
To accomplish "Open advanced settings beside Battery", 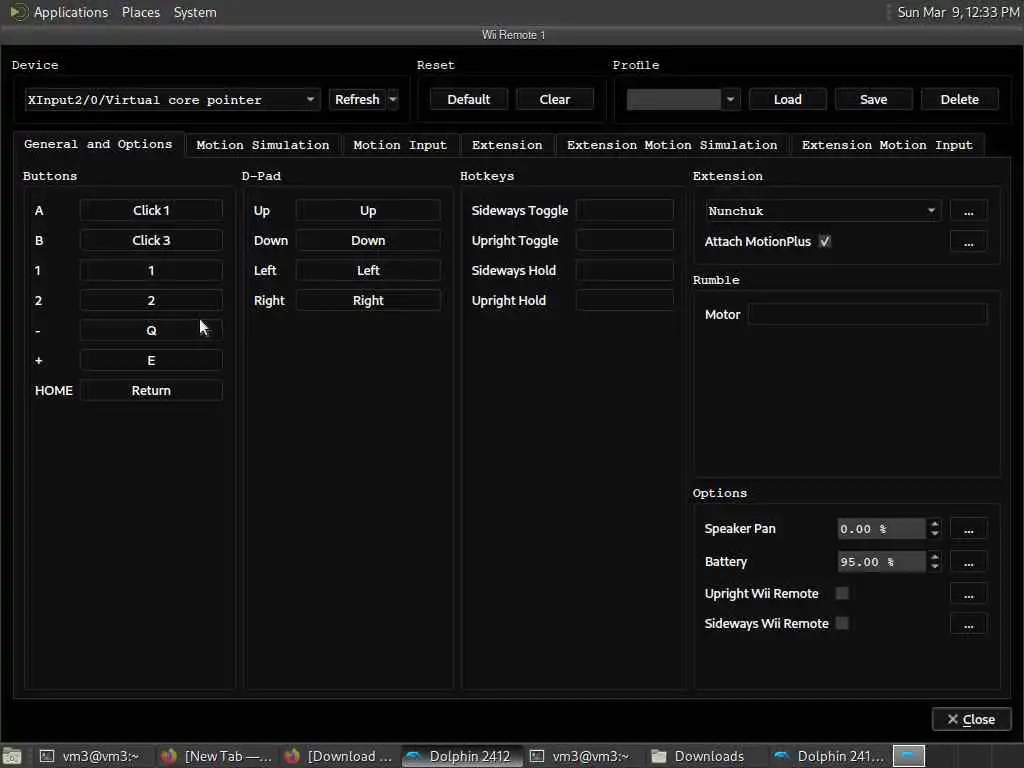I will coord(968,562).
